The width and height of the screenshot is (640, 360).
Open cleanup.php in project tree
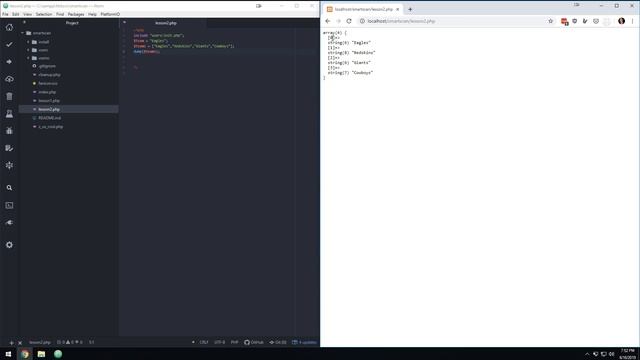pos(49,75)
